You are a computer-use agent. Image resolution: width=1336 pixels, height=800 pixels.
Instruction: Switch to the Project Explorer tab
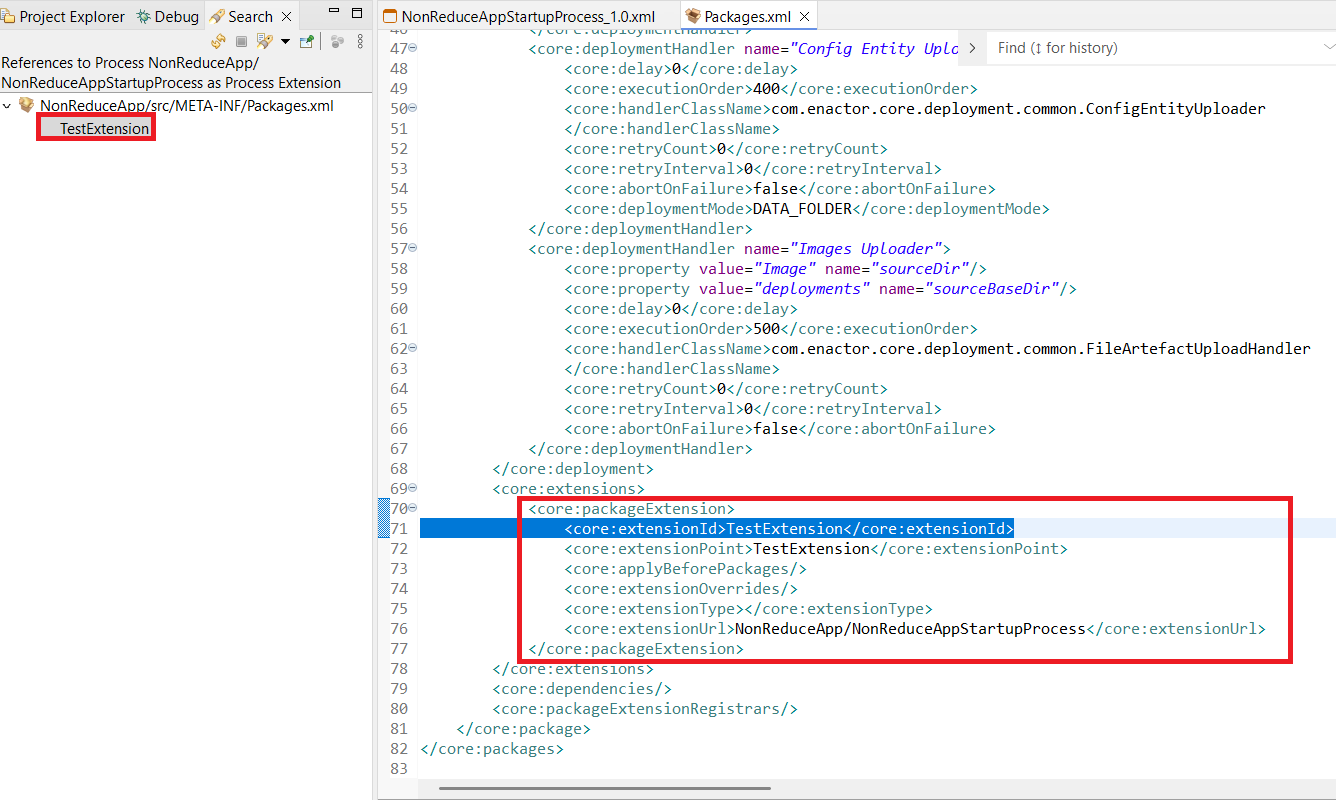[x=64, y=17]
